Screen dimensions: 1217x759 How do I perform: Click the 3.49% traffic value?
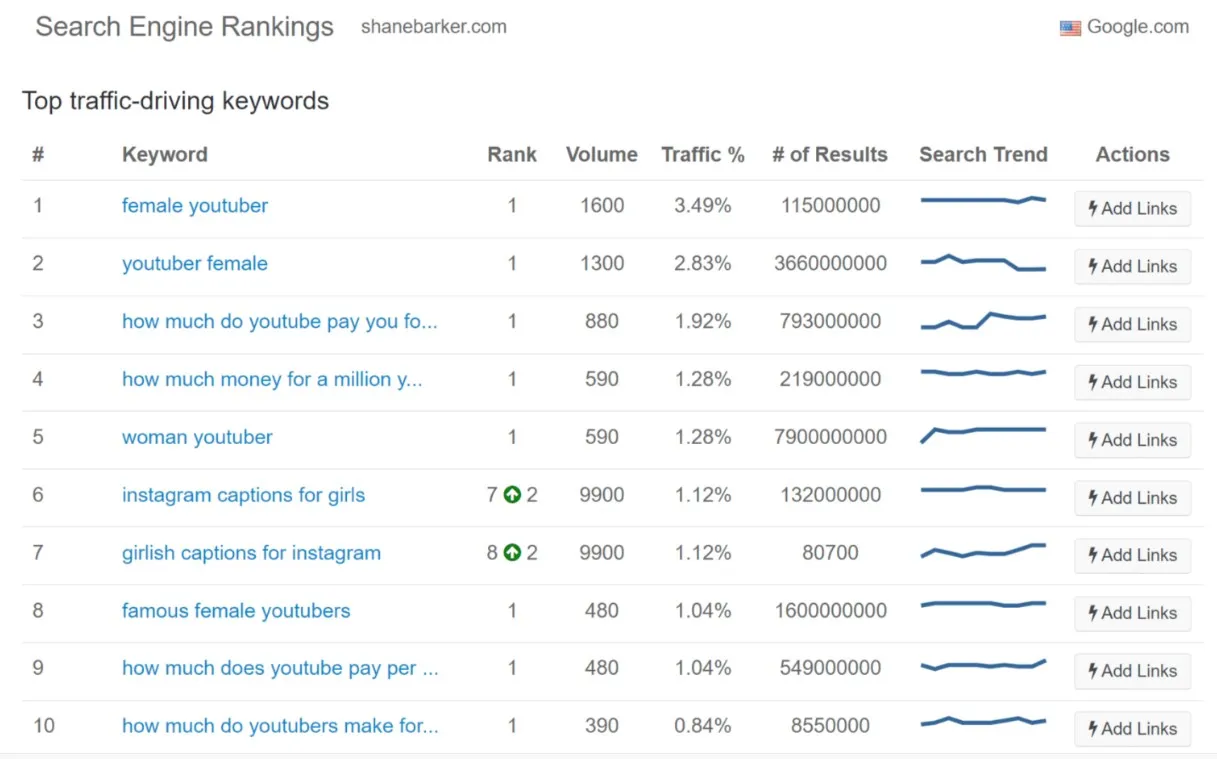pyautogui.click(x=703, y=206)
